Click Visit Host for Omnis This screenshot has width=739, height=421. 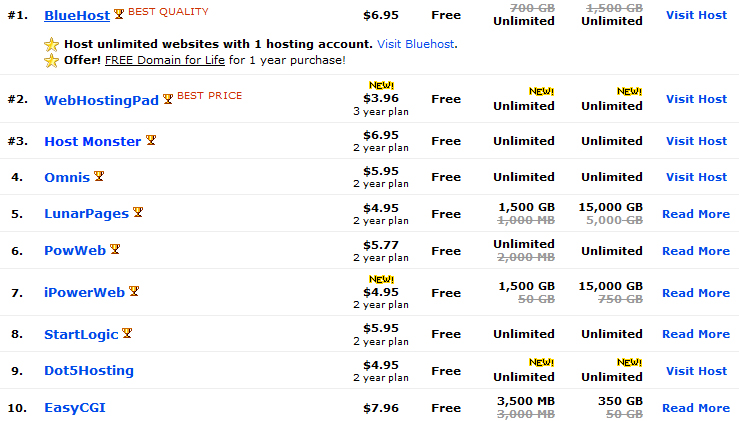(696, 177)
